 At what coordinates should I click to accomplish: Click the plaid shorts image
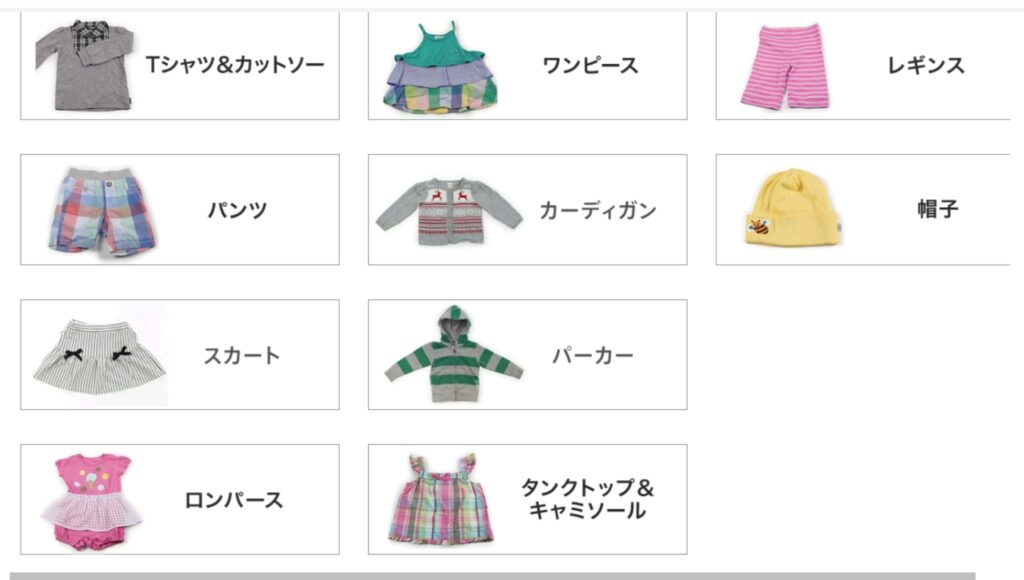click(x=101, y=211)
